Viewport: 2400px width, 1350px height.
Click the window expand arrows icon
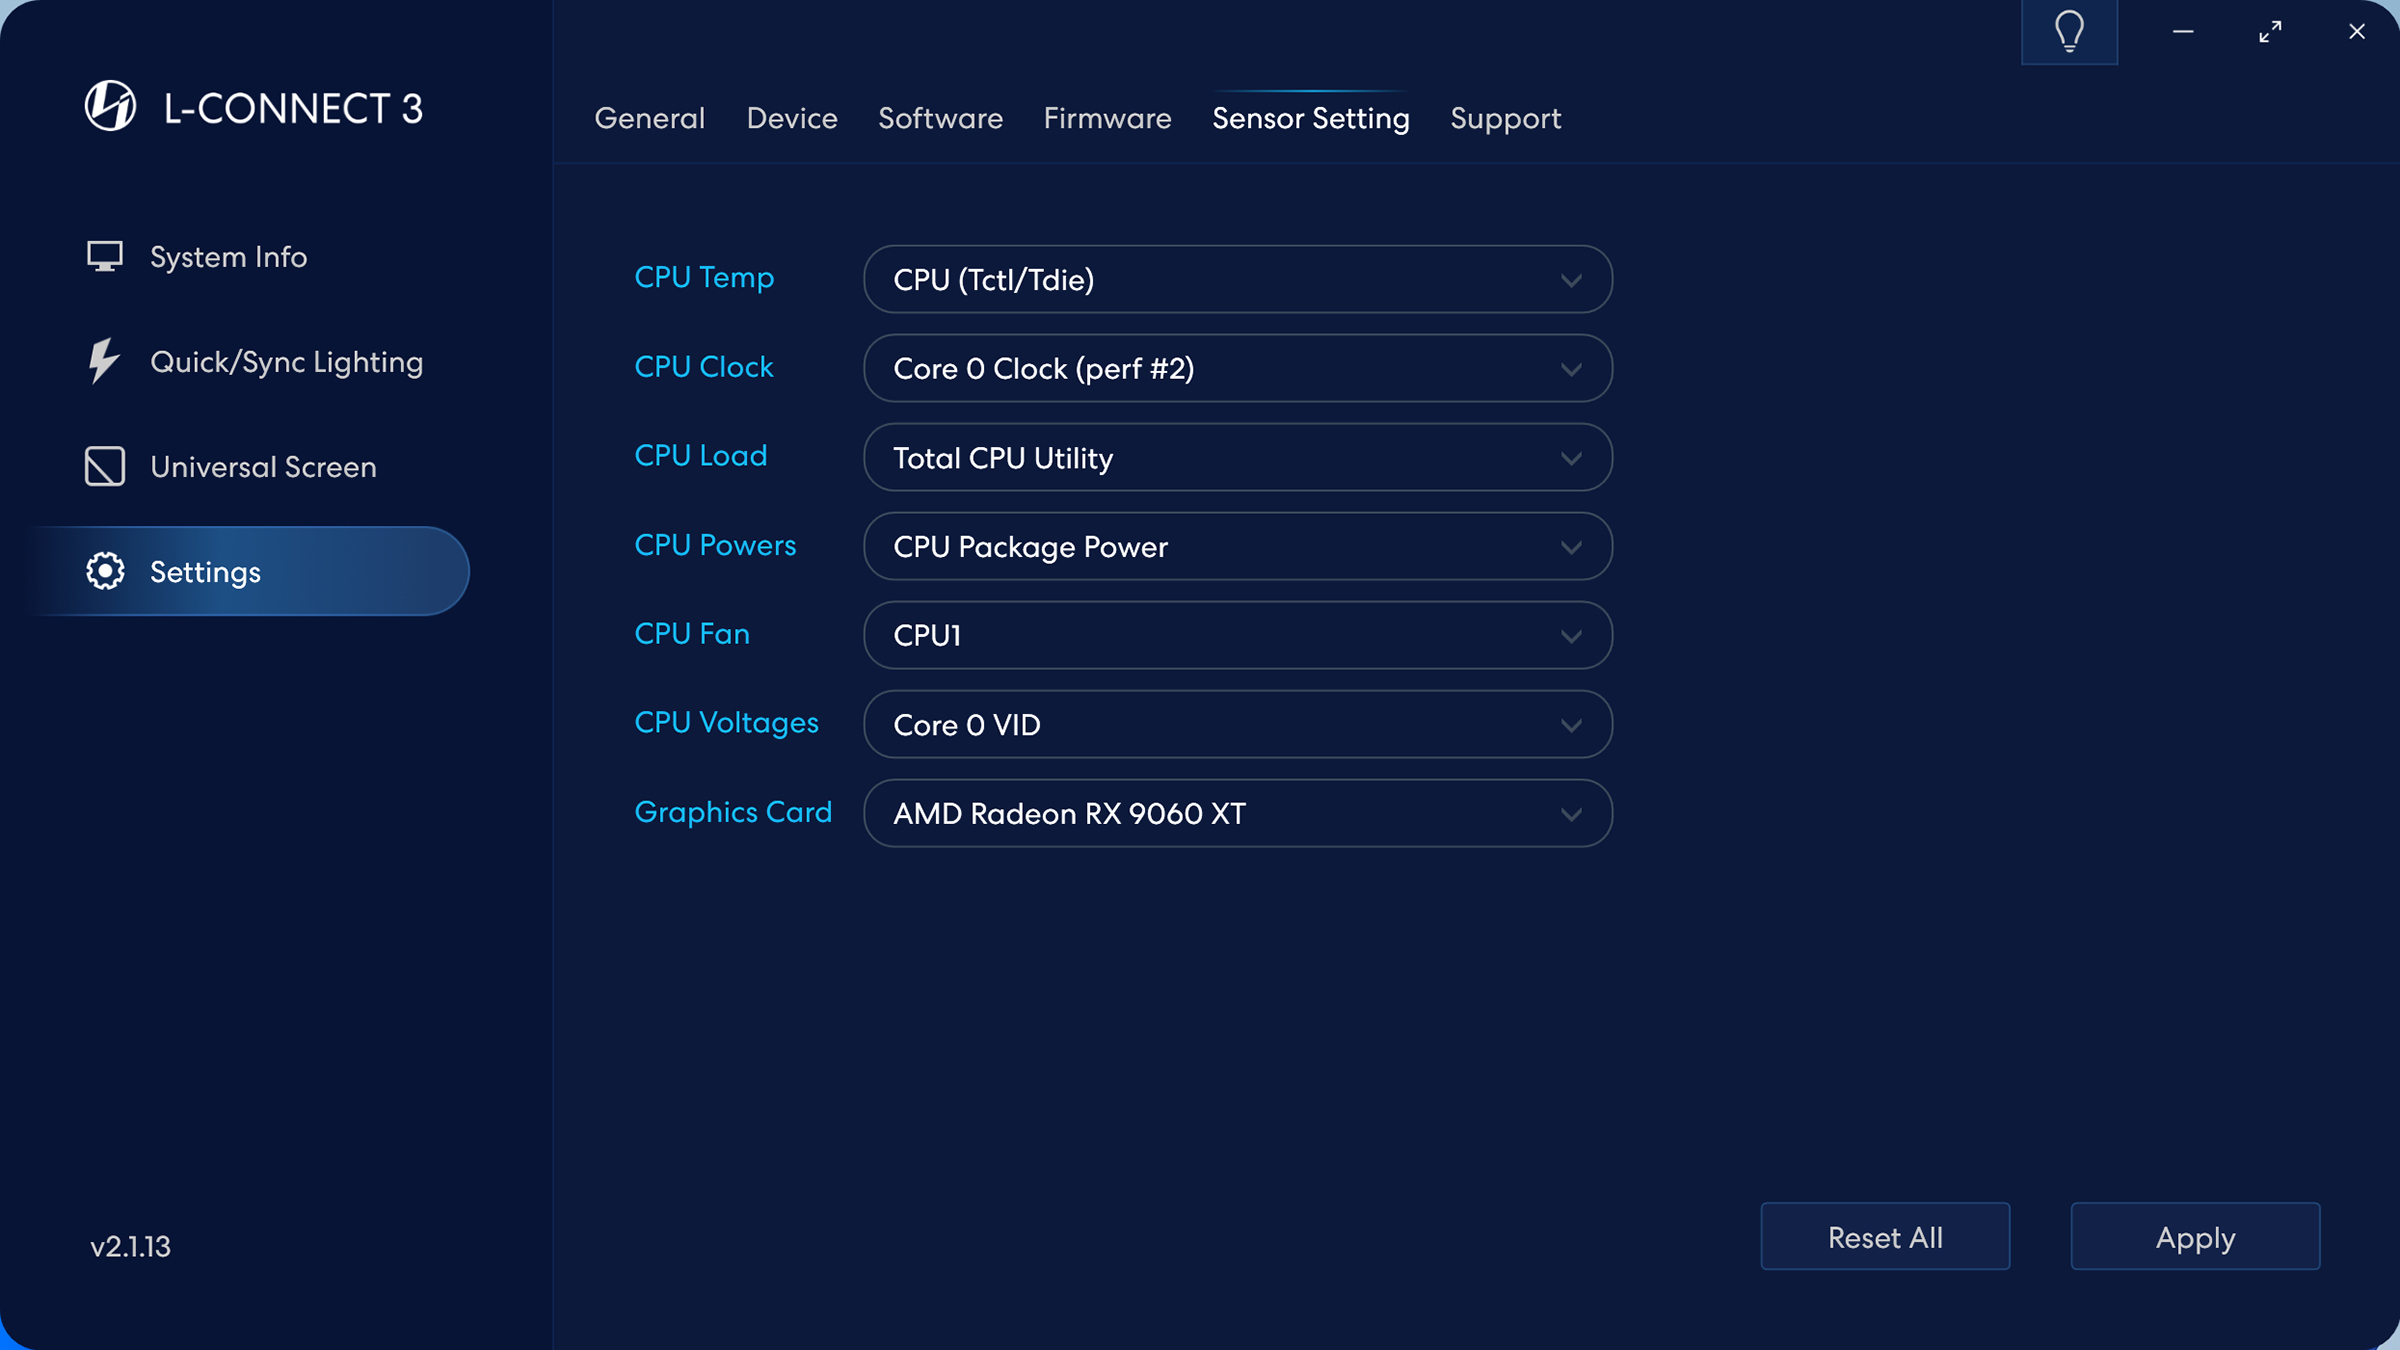coord(2270,32)
